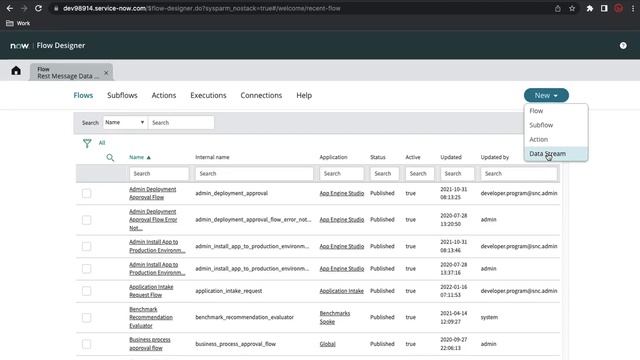Sort by the Internal name column header
The width and height of the screenshot is (640, 360).
[x=212, y=157]
